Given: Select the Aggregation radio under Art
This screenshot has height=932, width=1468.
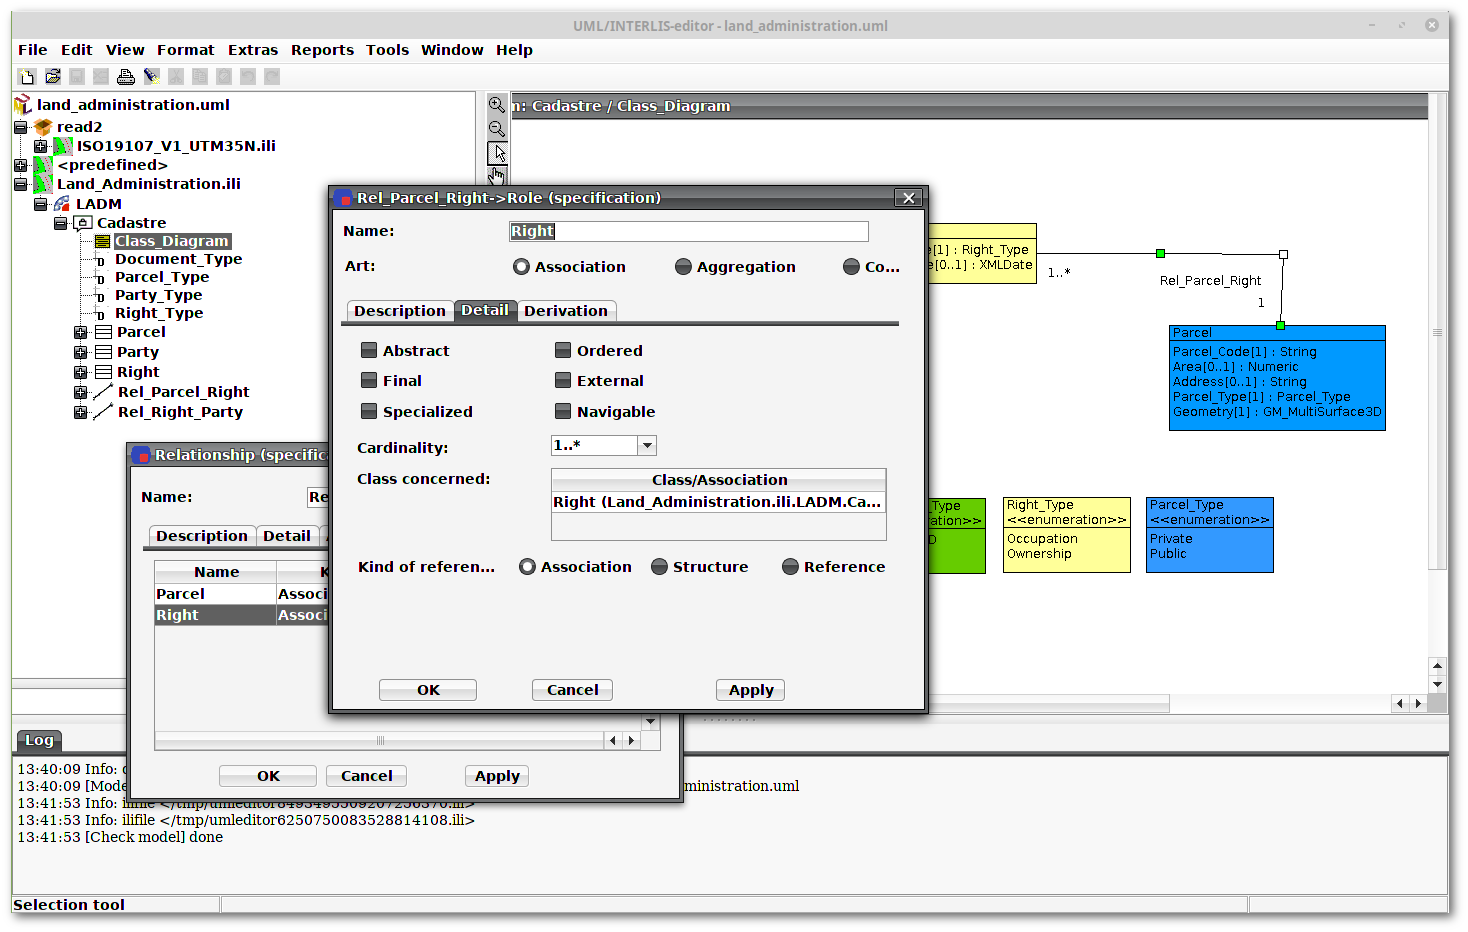Looking at the screenshot, I should (683, 267).
